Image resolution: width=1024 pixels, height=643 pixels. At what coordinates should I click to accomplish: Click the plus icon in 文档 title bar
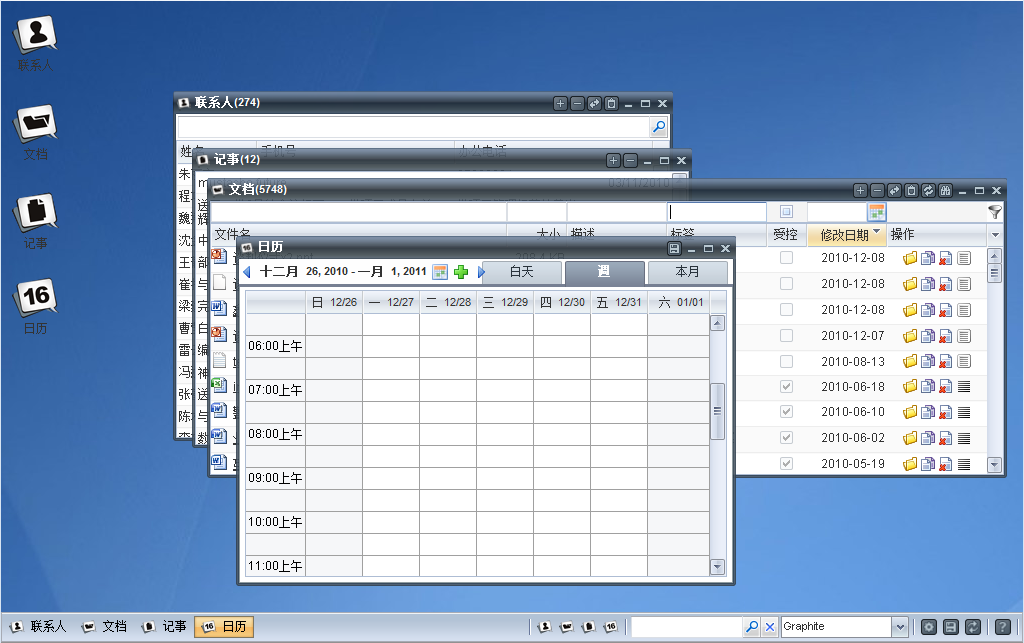click(x=860, y=190)
